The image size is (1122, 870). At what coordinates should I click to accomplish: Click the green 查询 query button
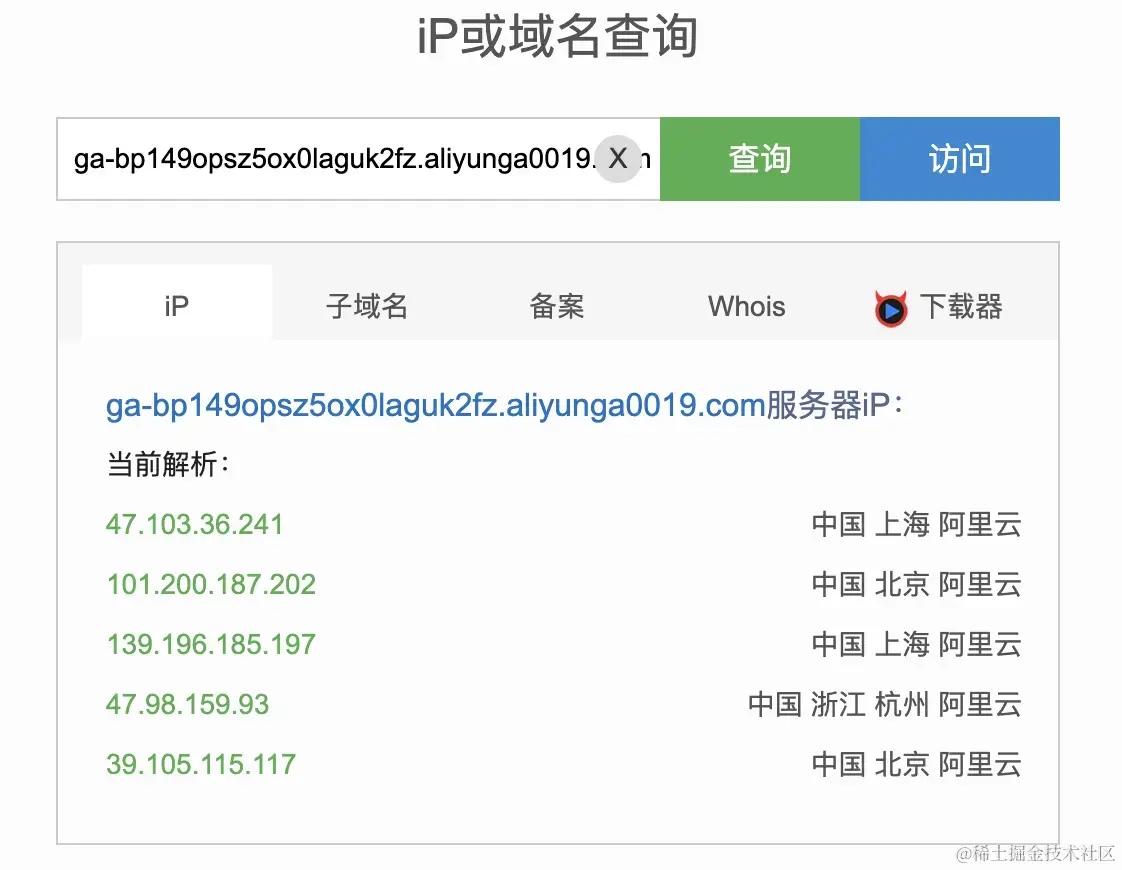tap(760, 159)
